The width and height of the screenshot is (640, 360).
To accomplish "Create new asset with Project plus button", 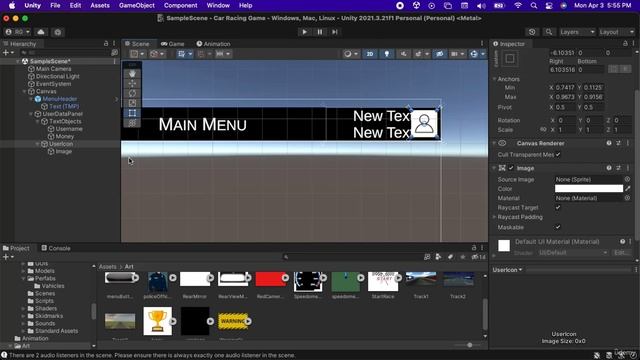I will point(7,257).
